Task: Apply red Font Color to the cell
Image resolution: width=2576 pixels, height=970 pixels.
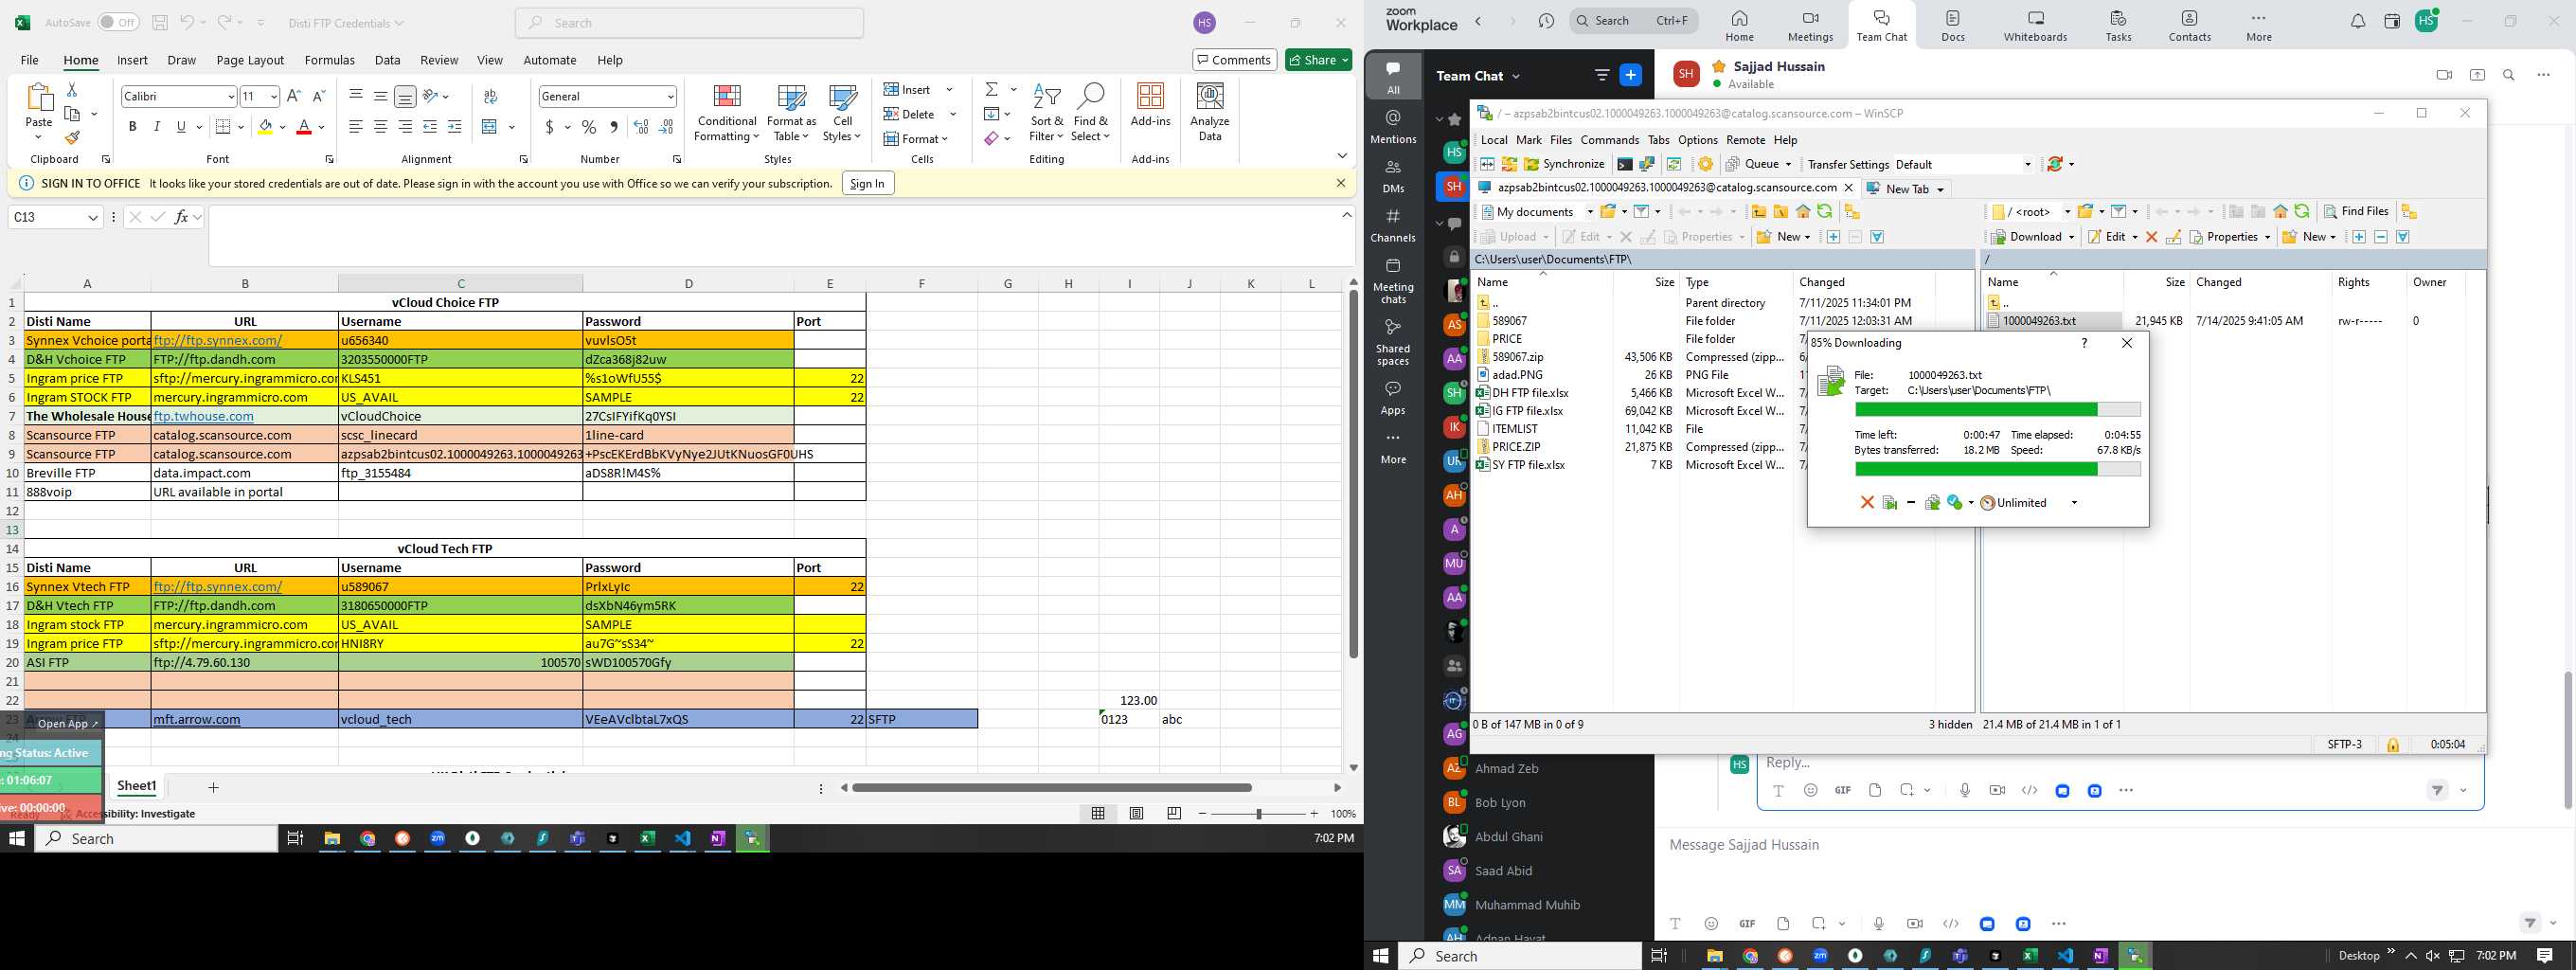Action: [304, 127]
